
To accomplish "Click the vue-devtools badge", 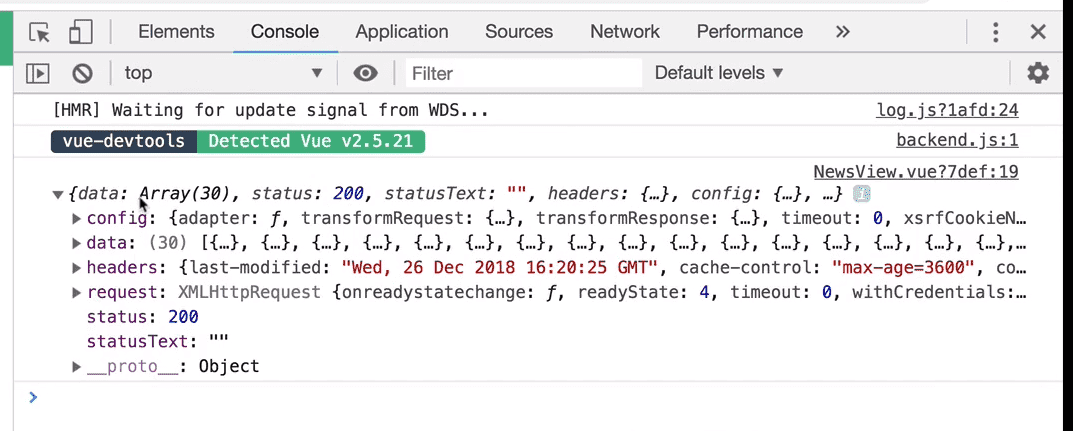I will [x=124, y=142].
